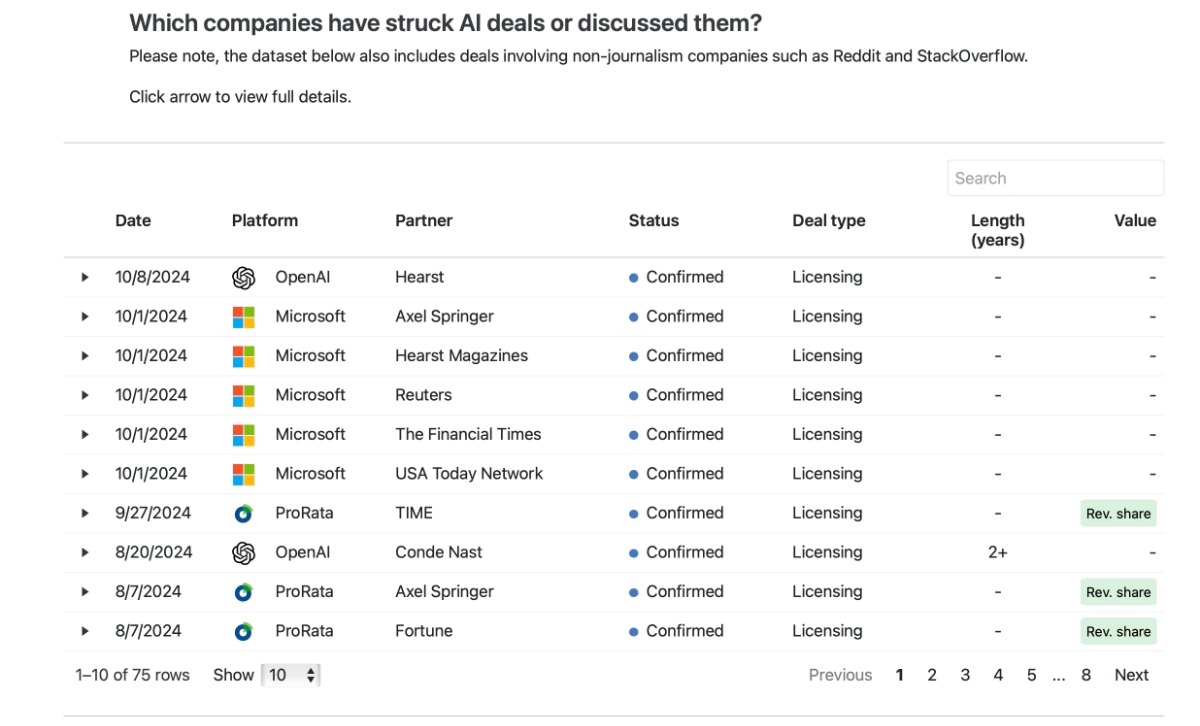The height and width of the screenshot is (726, 1200).
Task: Click the Microsoft logo beside Axel Springer
Action: (243, 317)
